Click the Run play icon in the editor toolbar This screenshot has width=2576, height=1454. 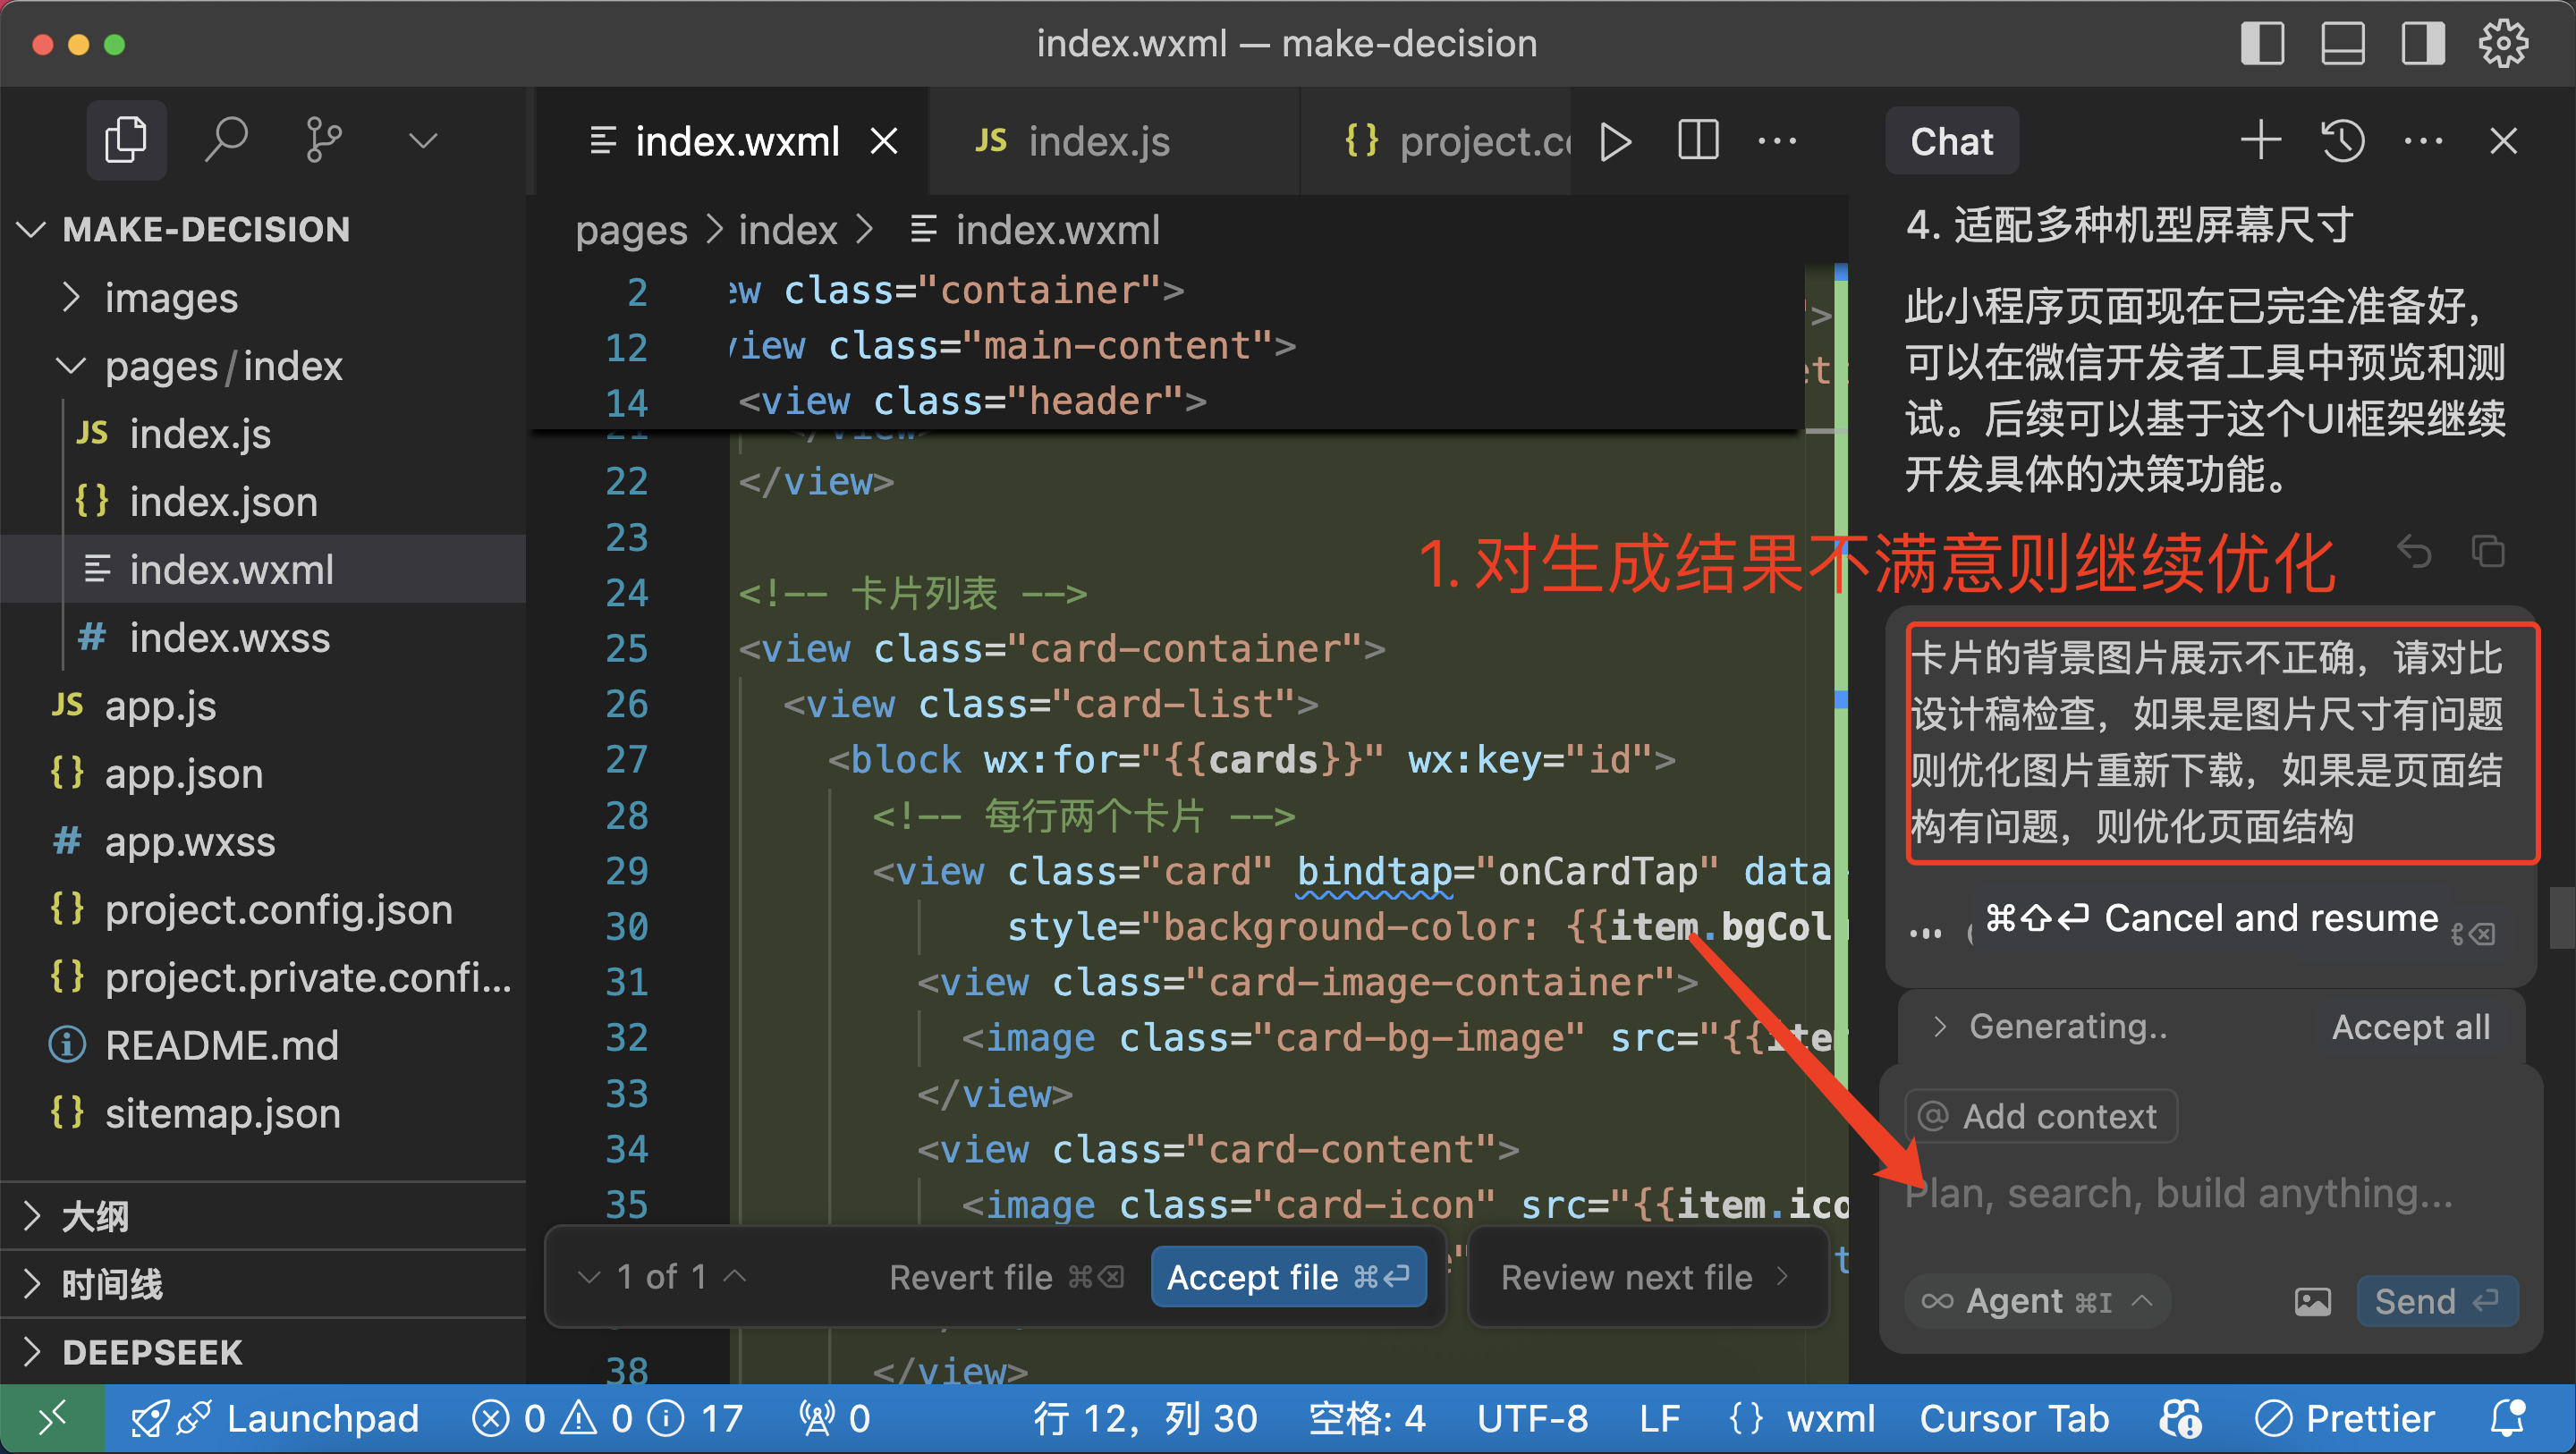1615,141
